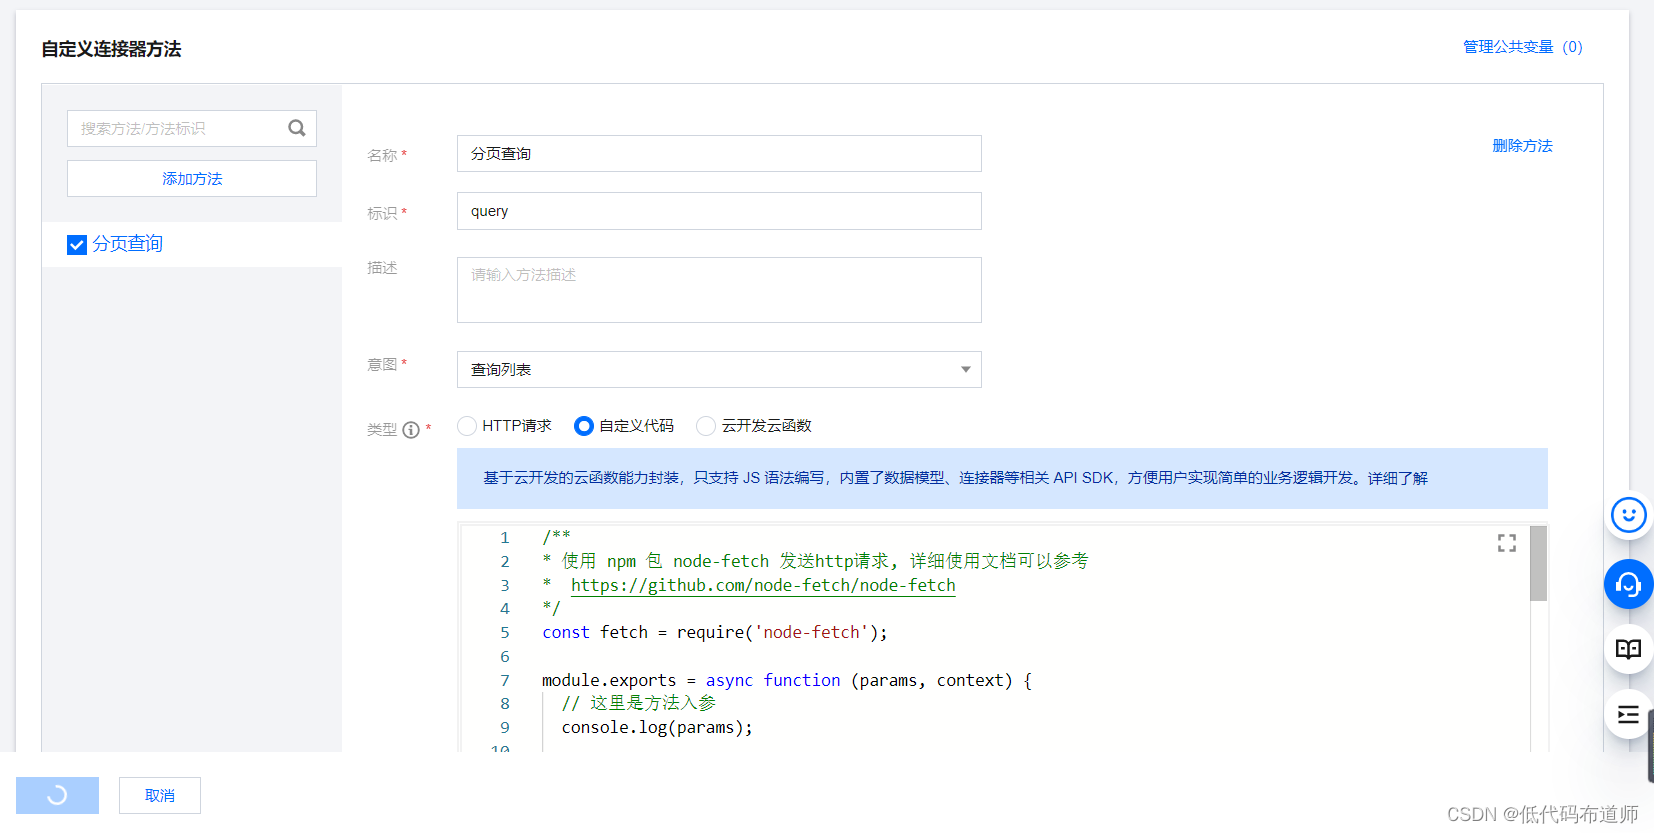Click the 名称 field containing 分页查询
1654x833 pixels.
pos(719,154)
